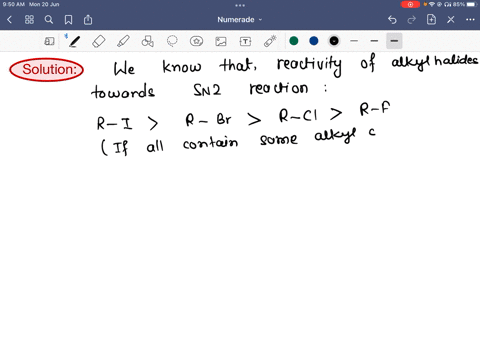
Task: Redo the last undone action
Action: 412,20
